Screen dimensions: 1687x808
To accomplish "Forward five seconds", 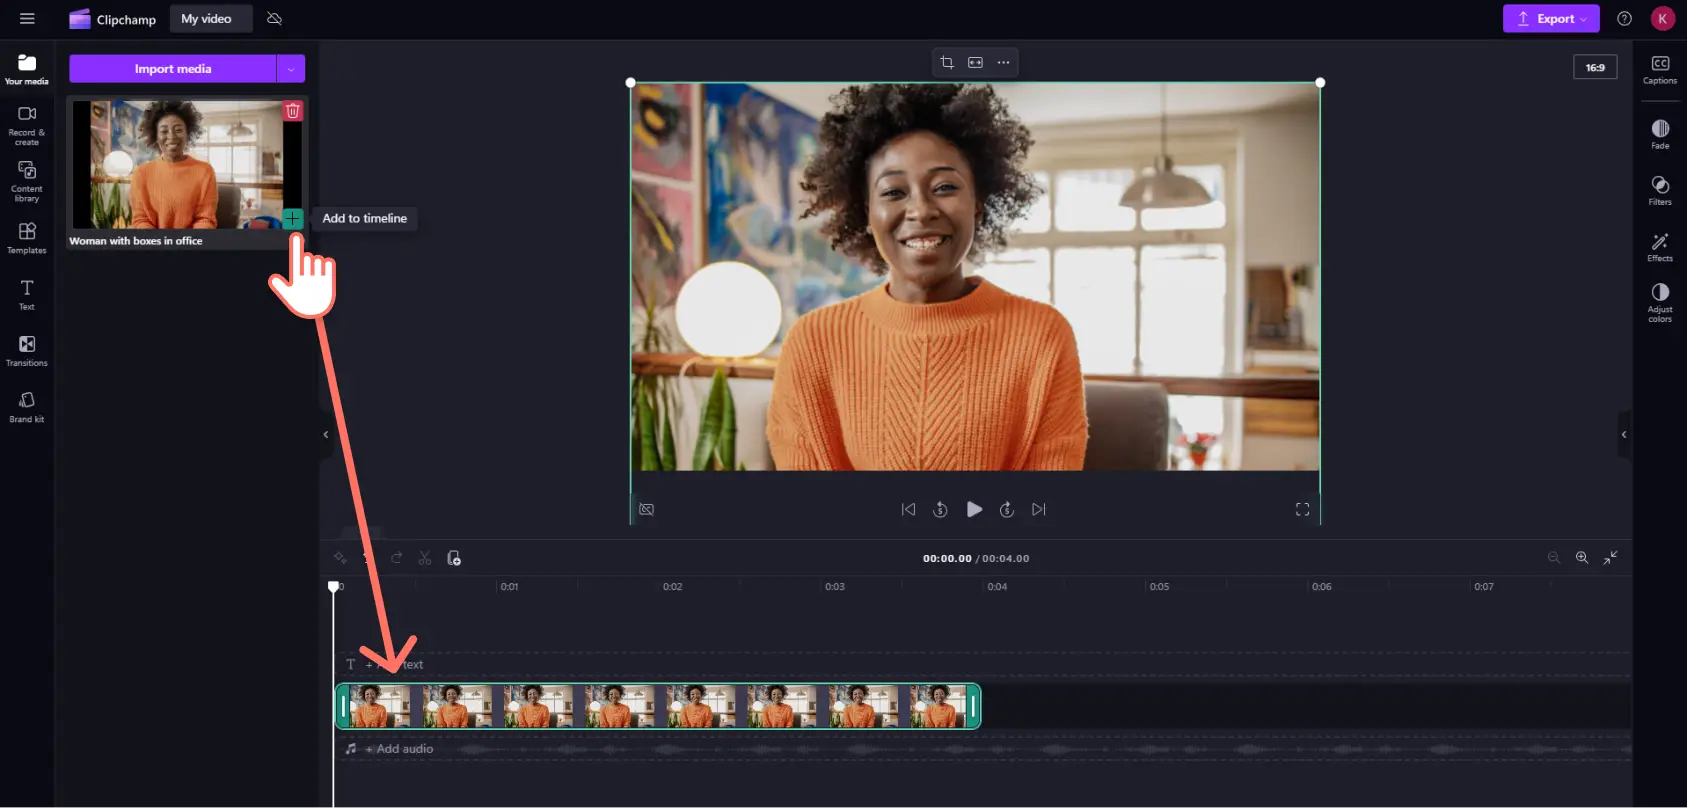I will click(x=1007, y=509).
